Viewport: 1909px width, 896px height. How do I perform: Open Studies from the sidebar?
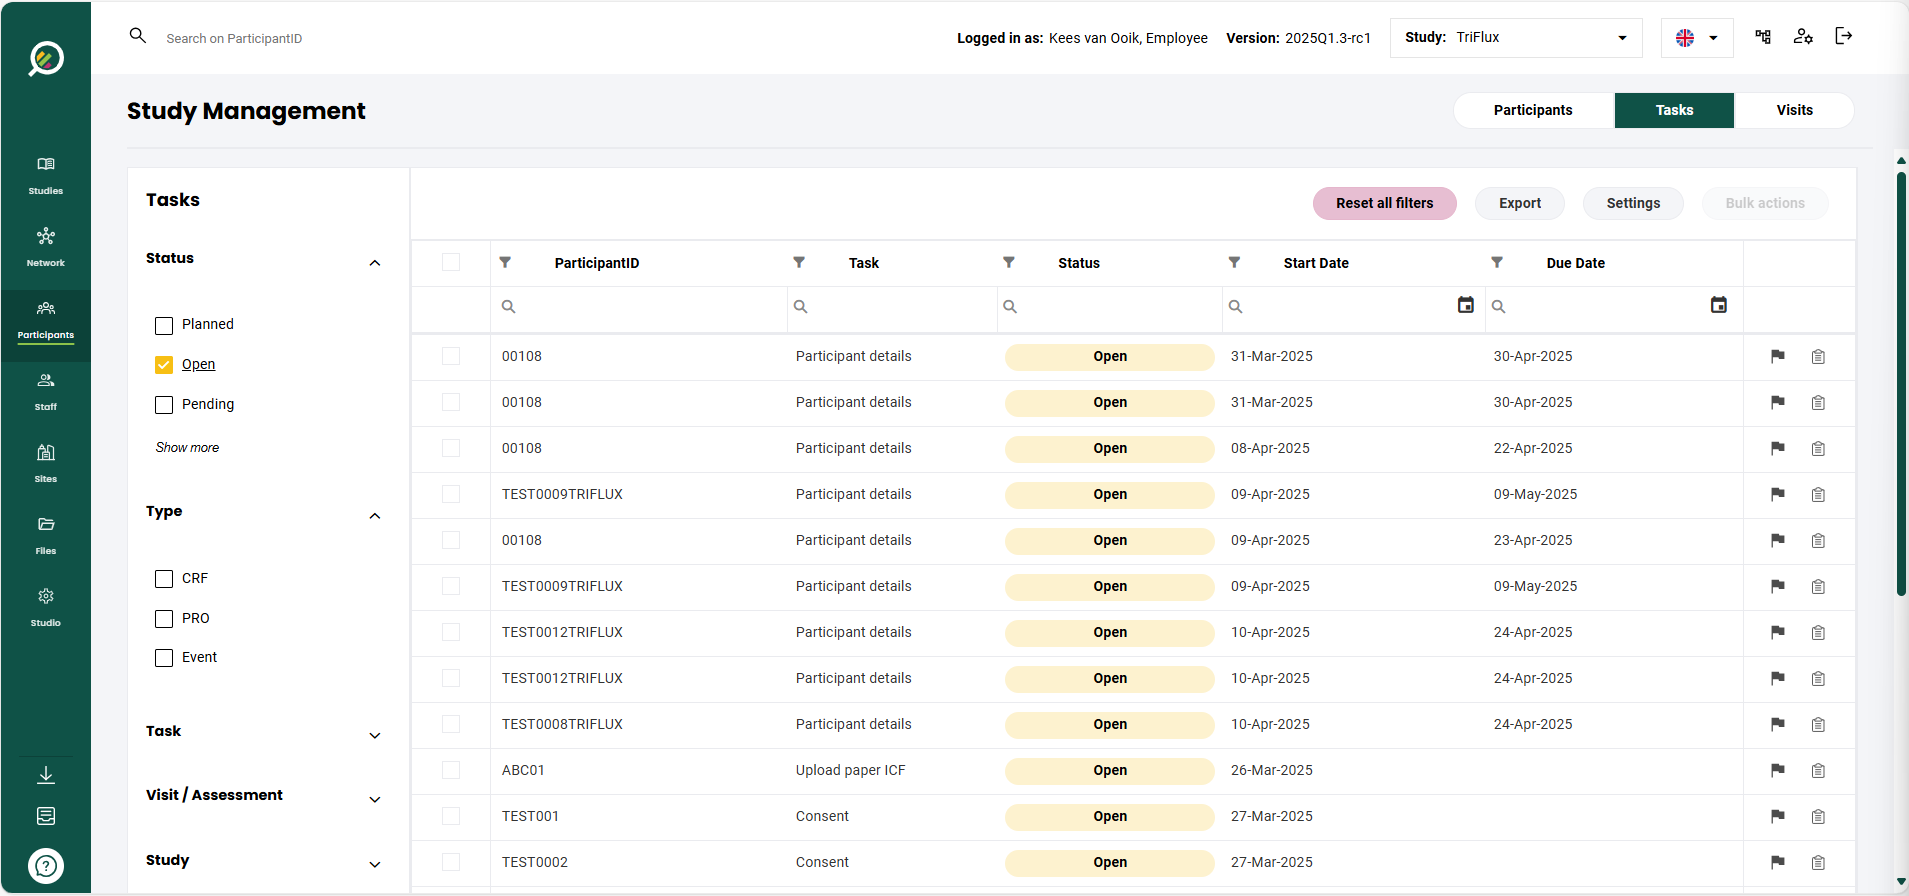[x=45, y=175]
